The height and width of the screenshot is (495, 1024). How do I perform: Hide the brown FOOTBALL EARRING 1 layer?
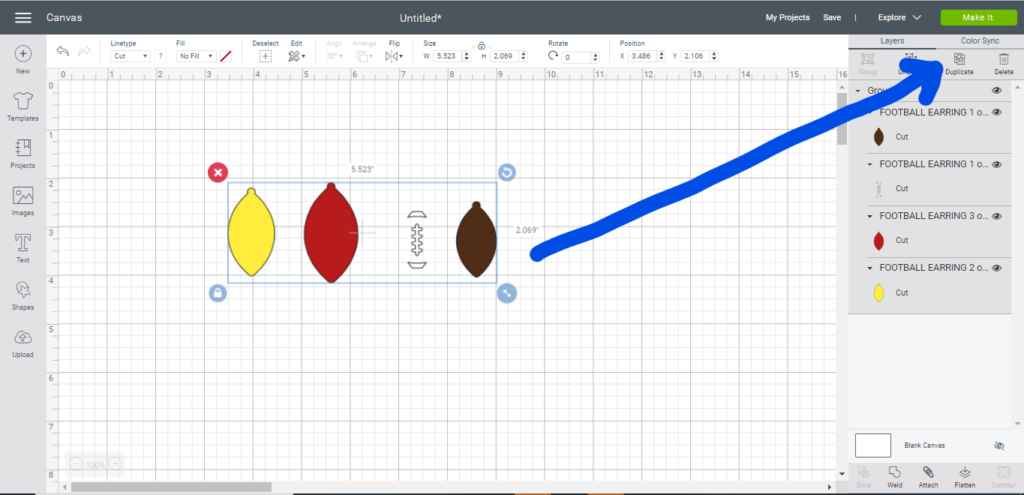(x=997, y=112)
